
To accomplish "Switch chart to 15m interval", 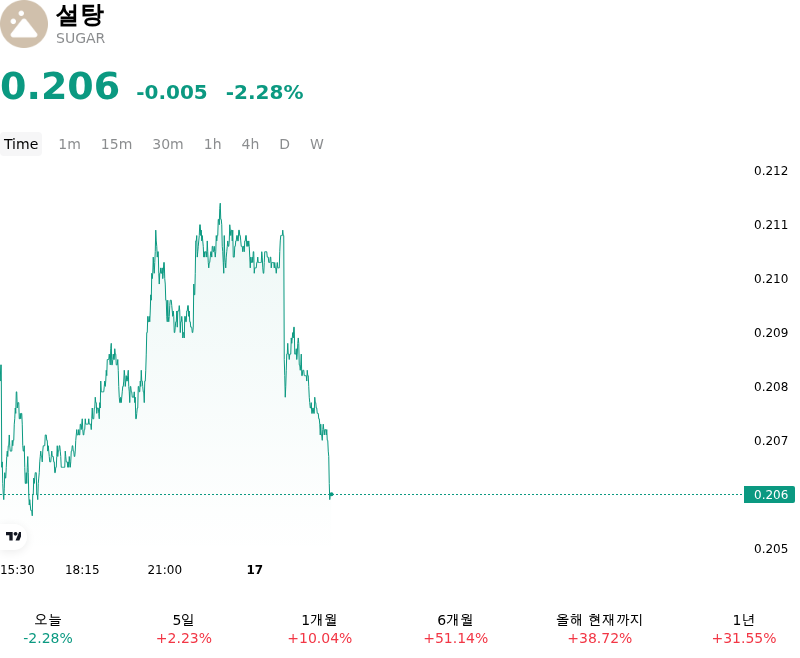I will tap(116, 144).
